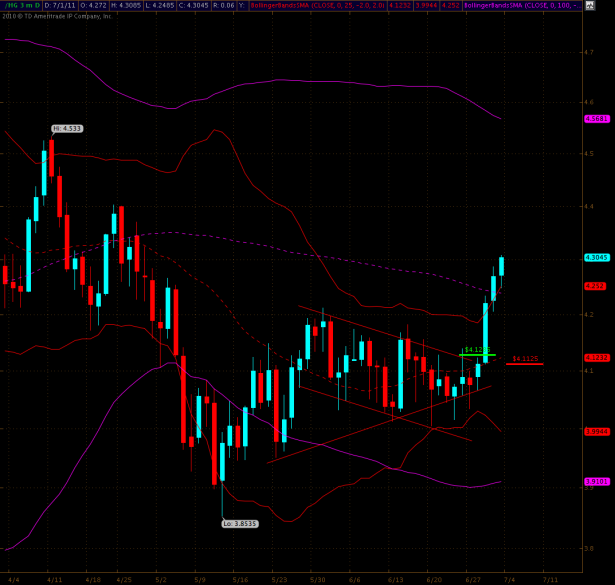Click the 4.7 level on price axis
Image resolution: width=615 pixels, height=585 pixels.
click(590, 50)
